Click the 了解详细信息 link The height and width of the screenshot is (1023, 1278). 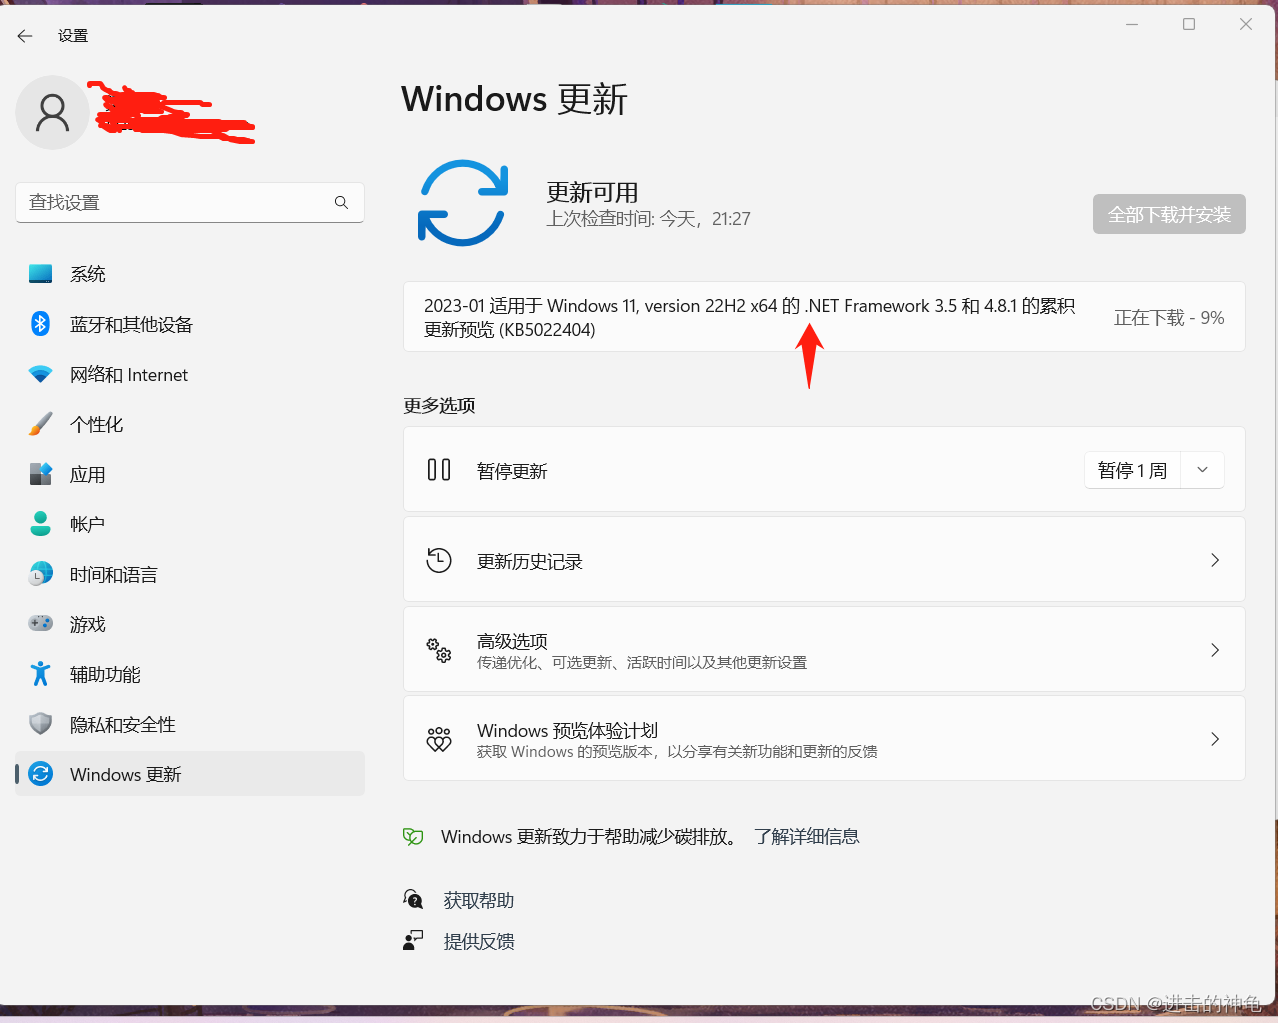(x=807, y=837)
